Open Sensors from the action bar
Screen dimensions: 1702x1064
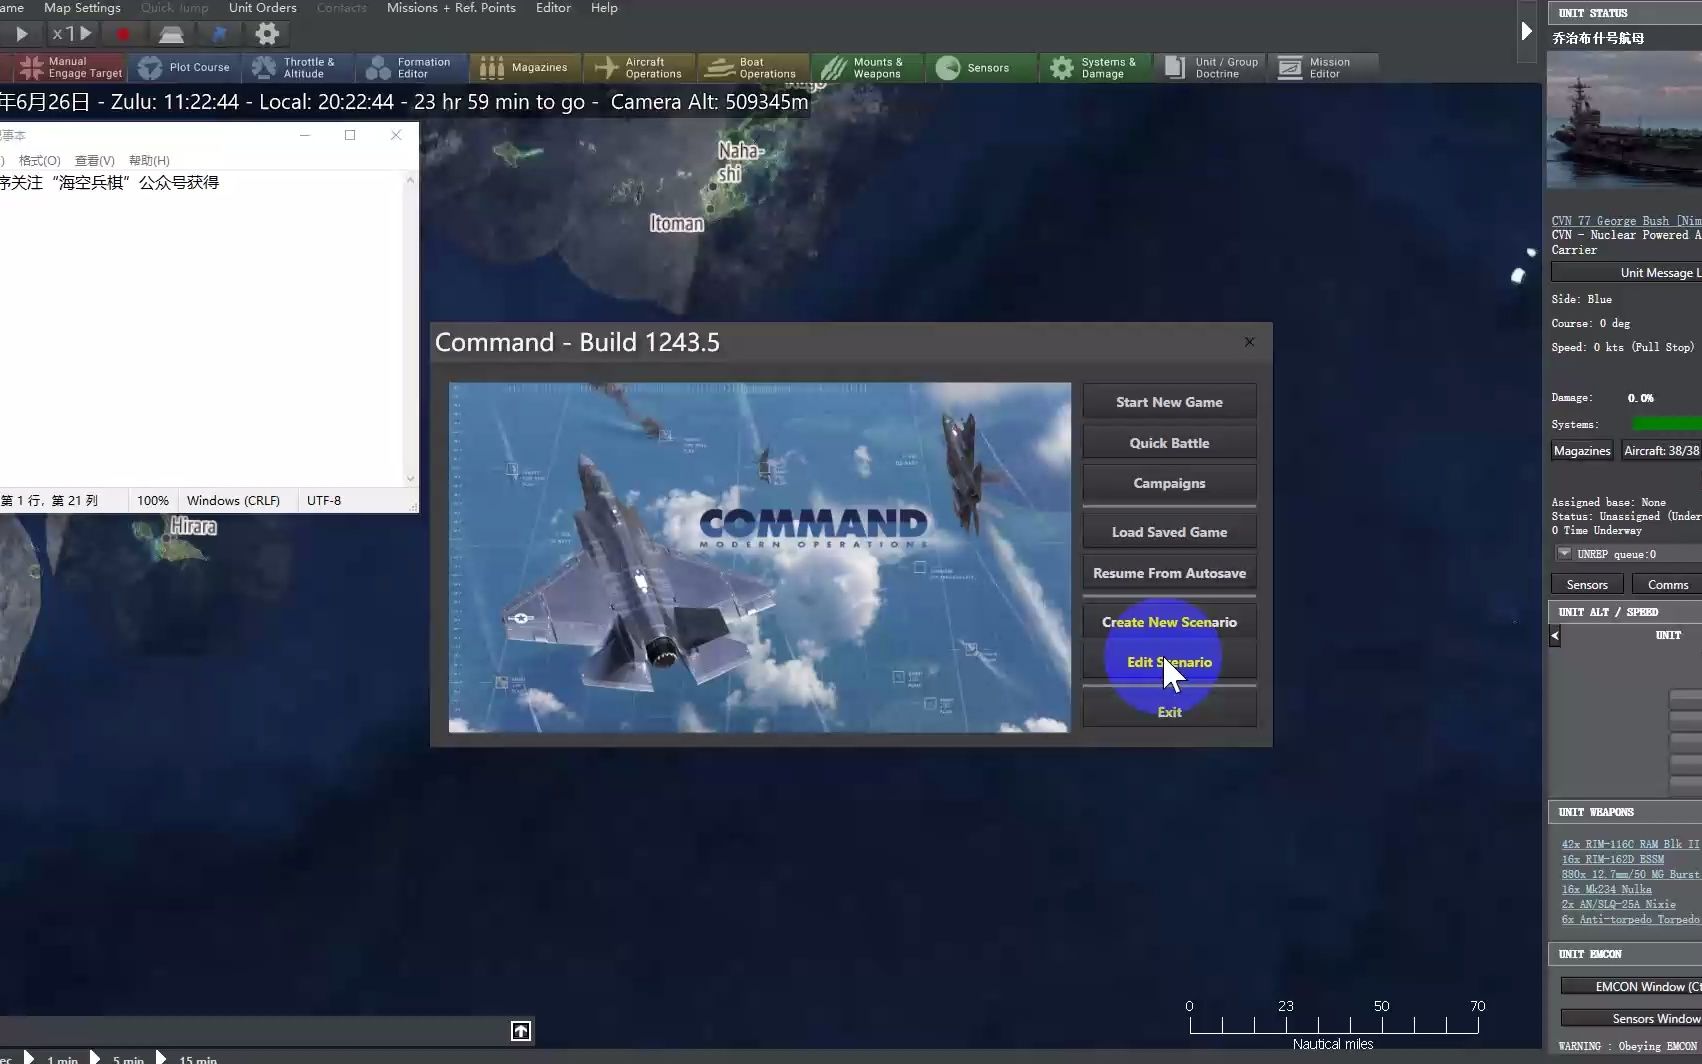click(981, 68)
